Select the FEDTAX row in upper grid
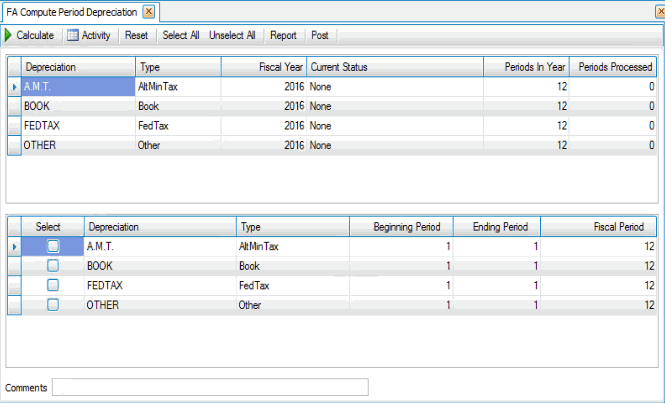The height and width of the screenshot is (403, 665). (x=78, y=126)
